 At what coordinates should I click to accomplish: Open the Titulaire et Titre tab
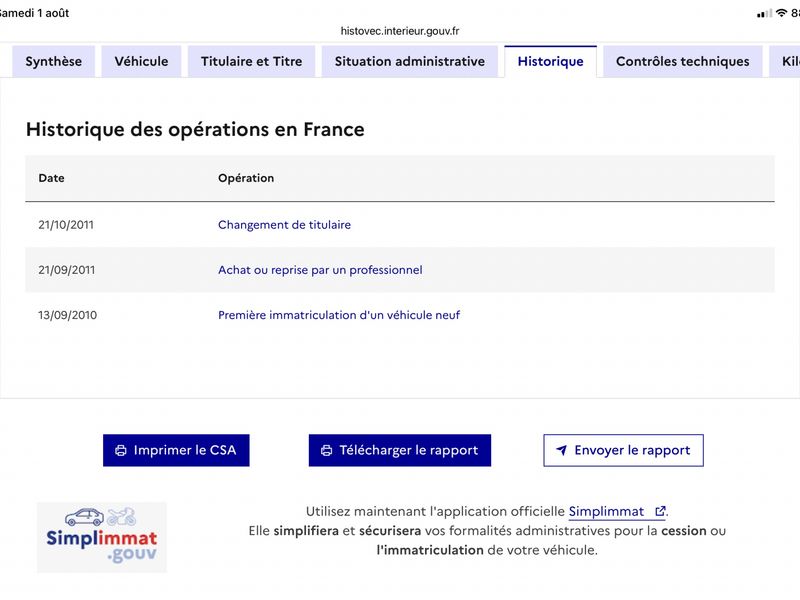[252, 61]
